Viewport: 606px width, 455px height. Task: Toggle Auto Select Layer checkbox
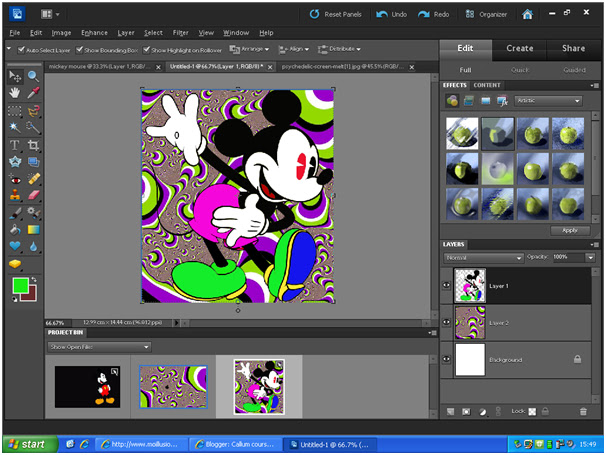[21, 49]
